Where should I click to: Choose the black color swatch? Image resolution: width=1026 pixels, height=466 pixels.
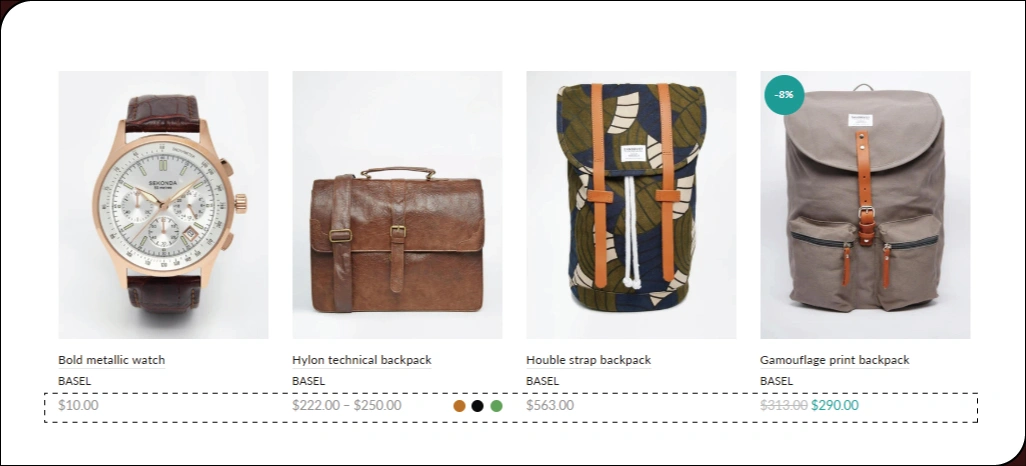click(478, 406)
